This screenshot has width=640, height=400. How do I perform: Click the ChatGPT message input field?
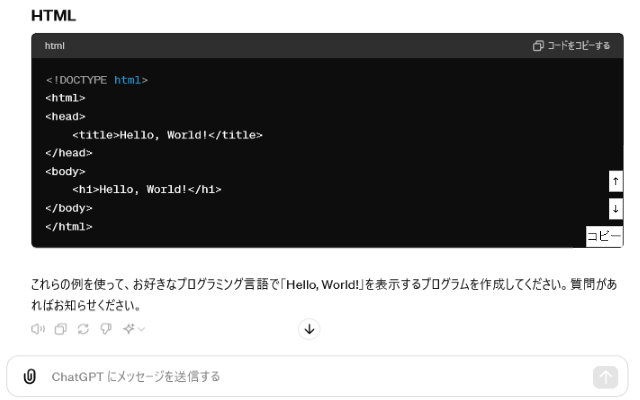coord(318,376)
